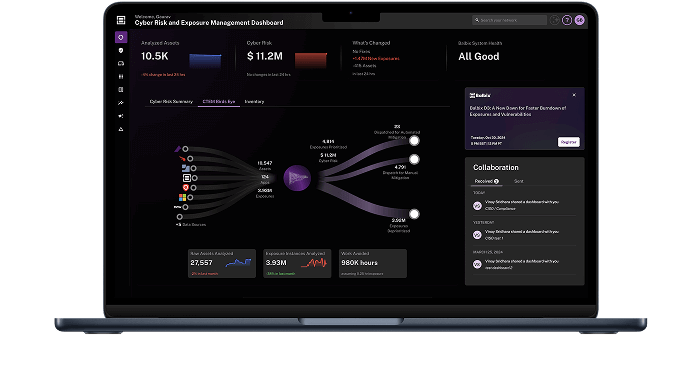
Task: Click the Data Sources label
Action: [x=192, y=225]
